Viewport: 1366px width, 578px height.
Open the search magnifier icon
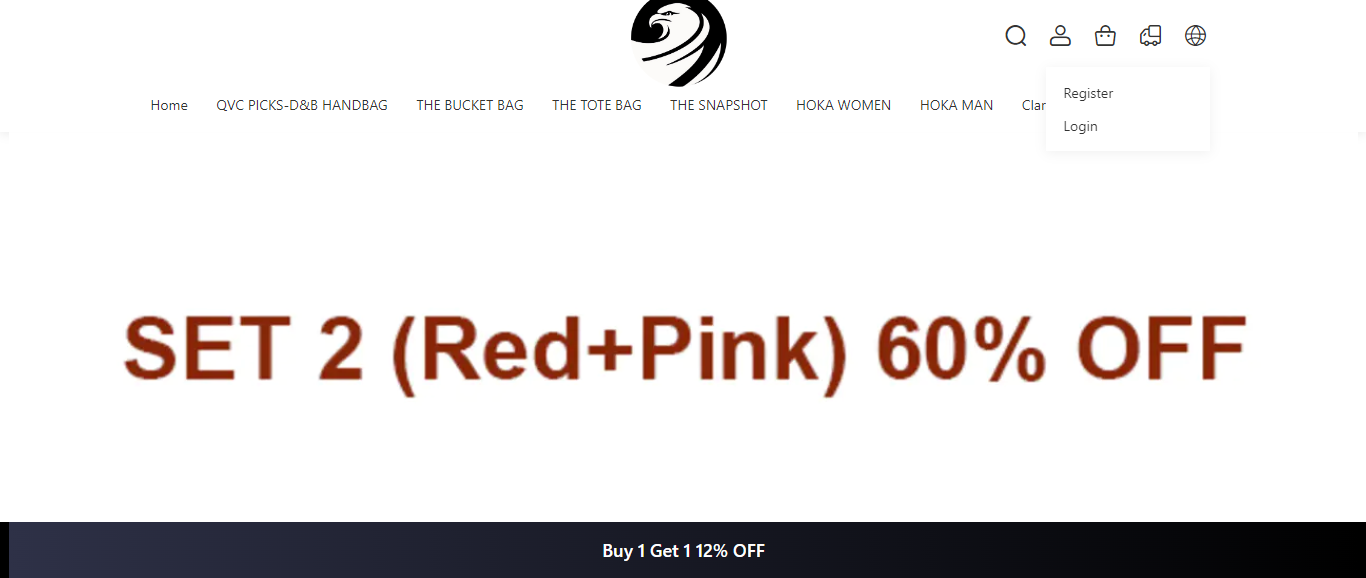tap(1016, 36)
